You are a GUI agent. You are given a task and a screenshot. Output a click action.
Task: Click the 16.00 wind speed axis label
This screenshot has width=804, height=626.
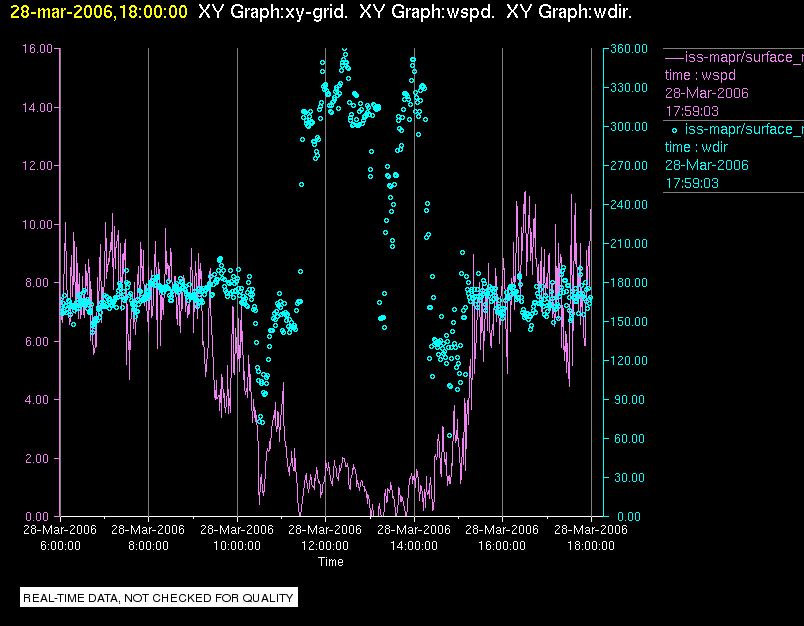pyautogui.click(x=37, y=49)
